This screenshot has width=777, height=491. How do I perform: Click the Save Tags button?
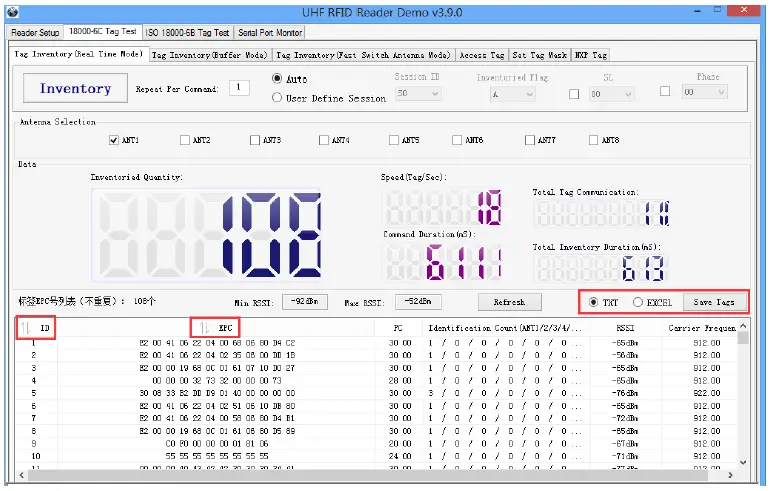714,302
